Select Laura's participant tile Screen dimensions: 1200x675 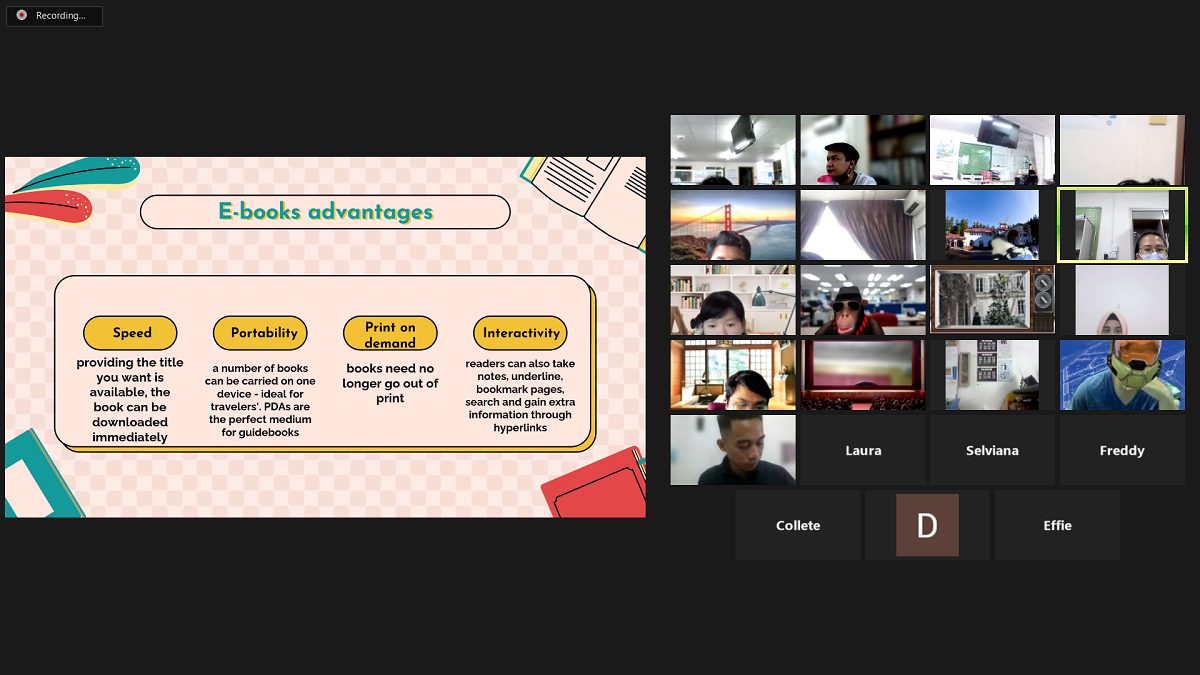coord(863,450)
